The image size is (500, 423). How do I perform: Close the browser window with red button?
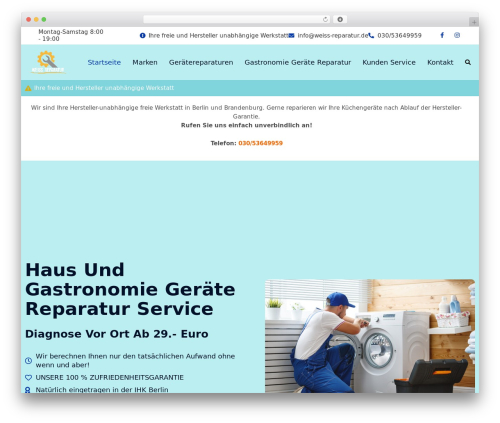click(29, 20)
